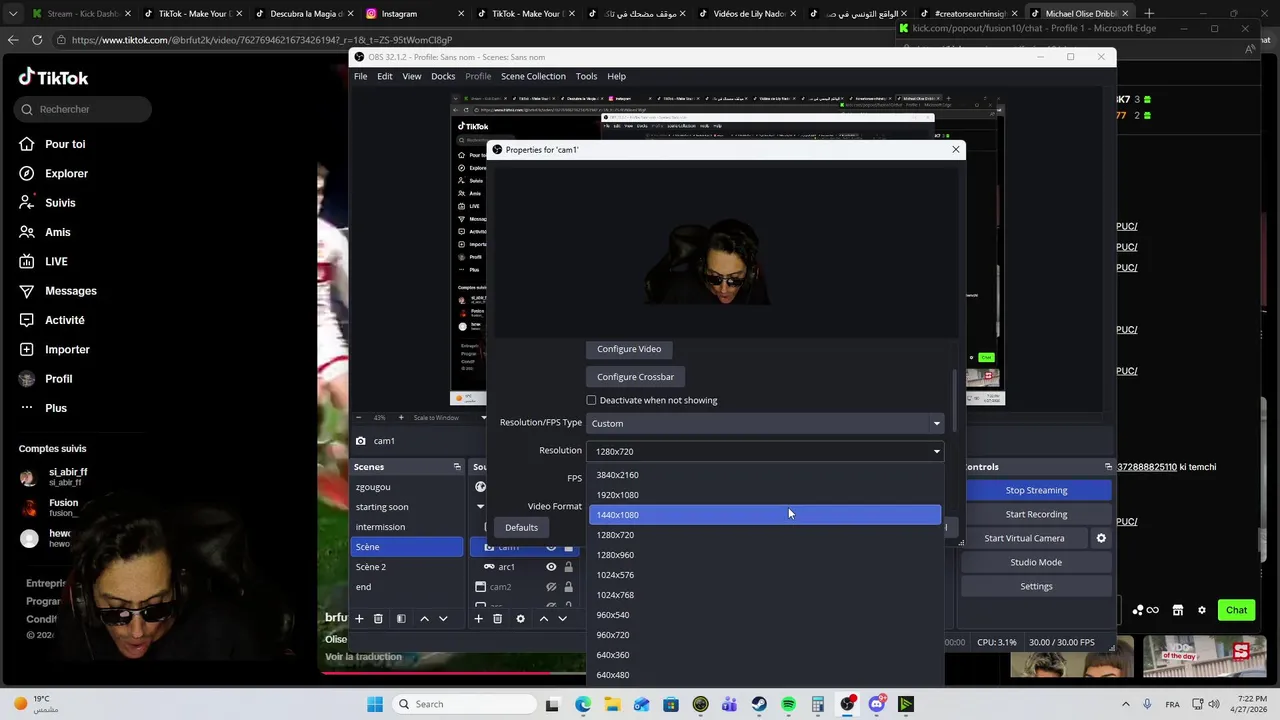Float the Controls dock with its header icon
The image size is (1280, 720).
[x=1108, y=467]
